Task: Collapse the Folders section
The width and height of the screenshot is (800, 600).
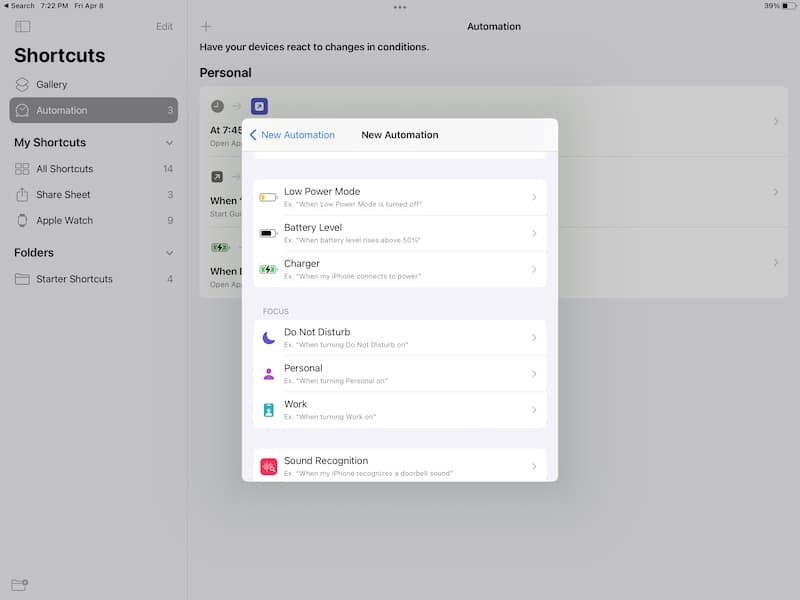Action: coord(169,253)
